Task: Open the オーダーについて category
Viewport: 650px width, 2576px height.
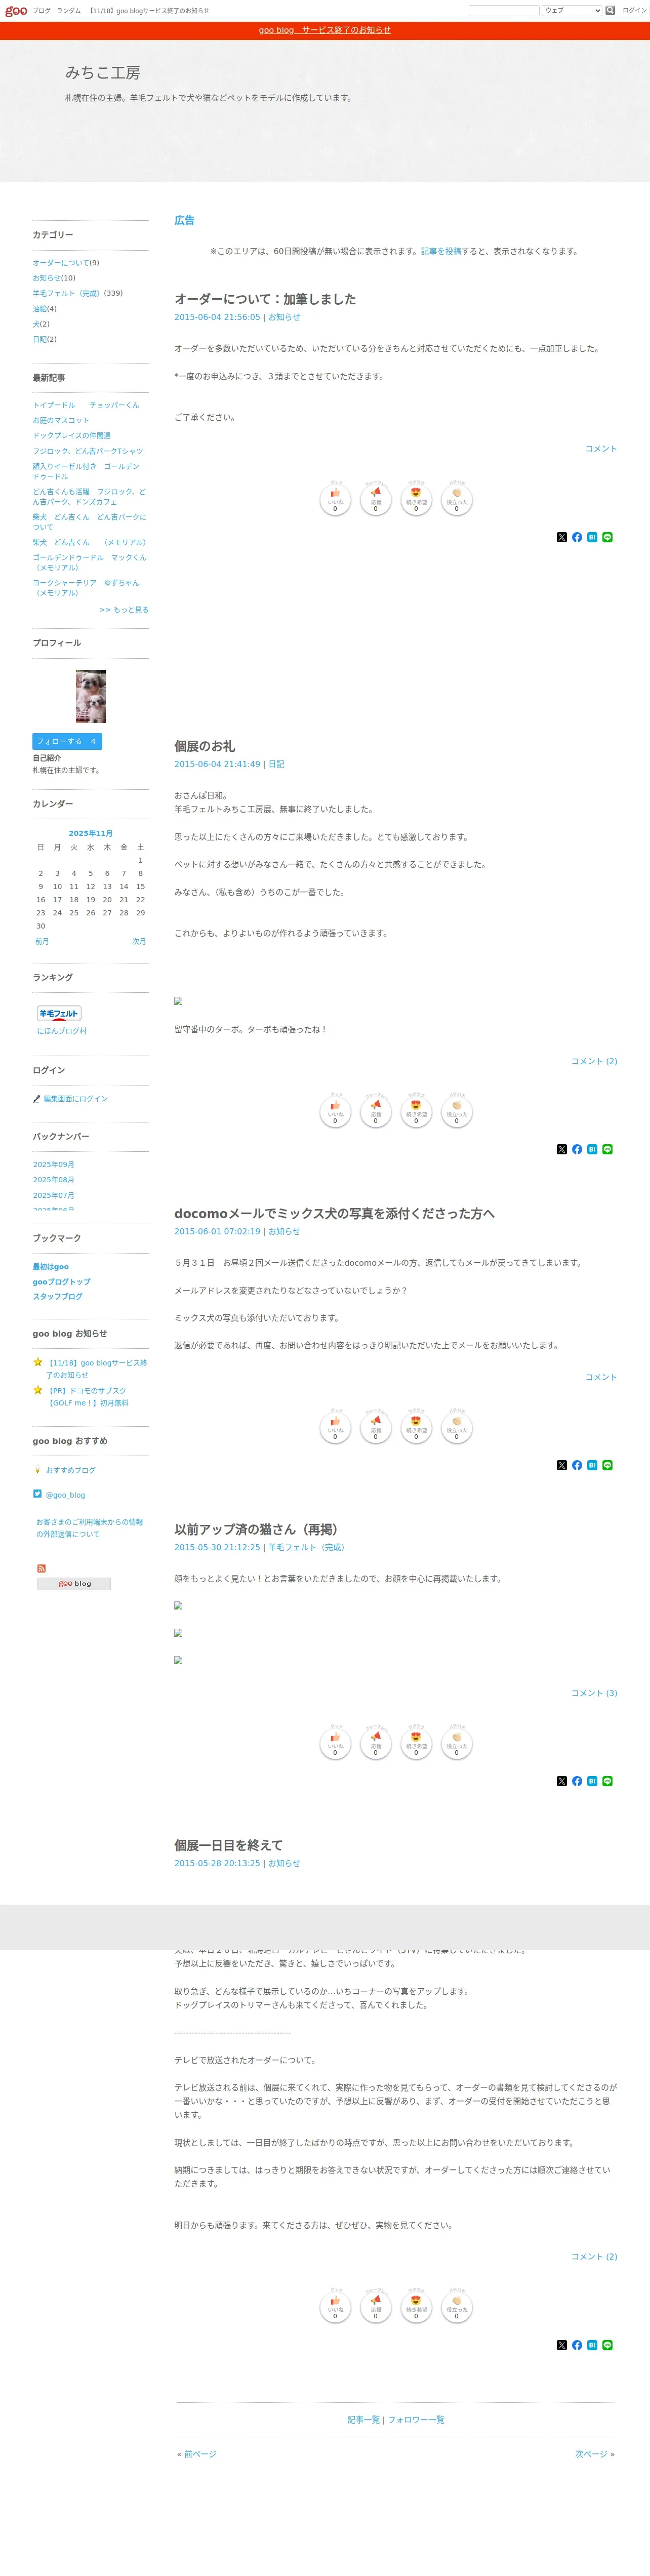Action: pos(60,263)
